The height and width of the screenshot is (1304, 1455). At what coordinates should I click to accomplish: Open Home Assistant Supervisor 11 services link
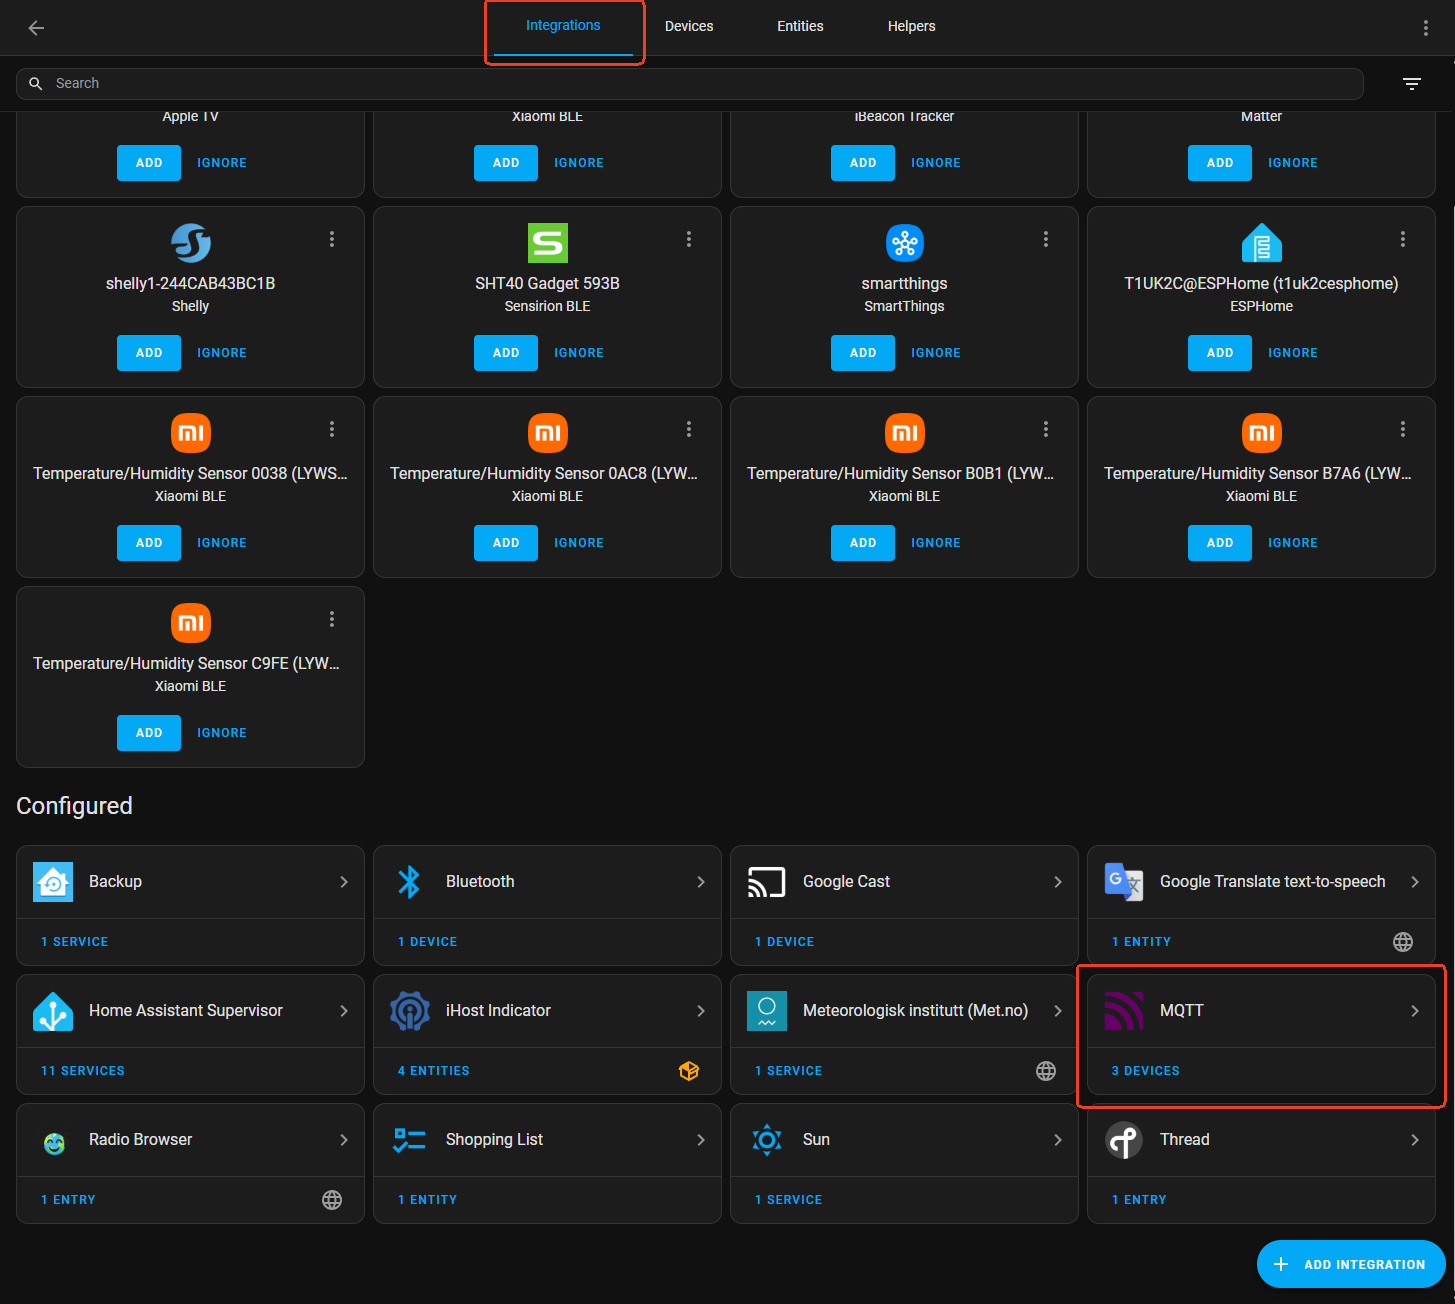pyautogui.click(x=83, y=1071)
